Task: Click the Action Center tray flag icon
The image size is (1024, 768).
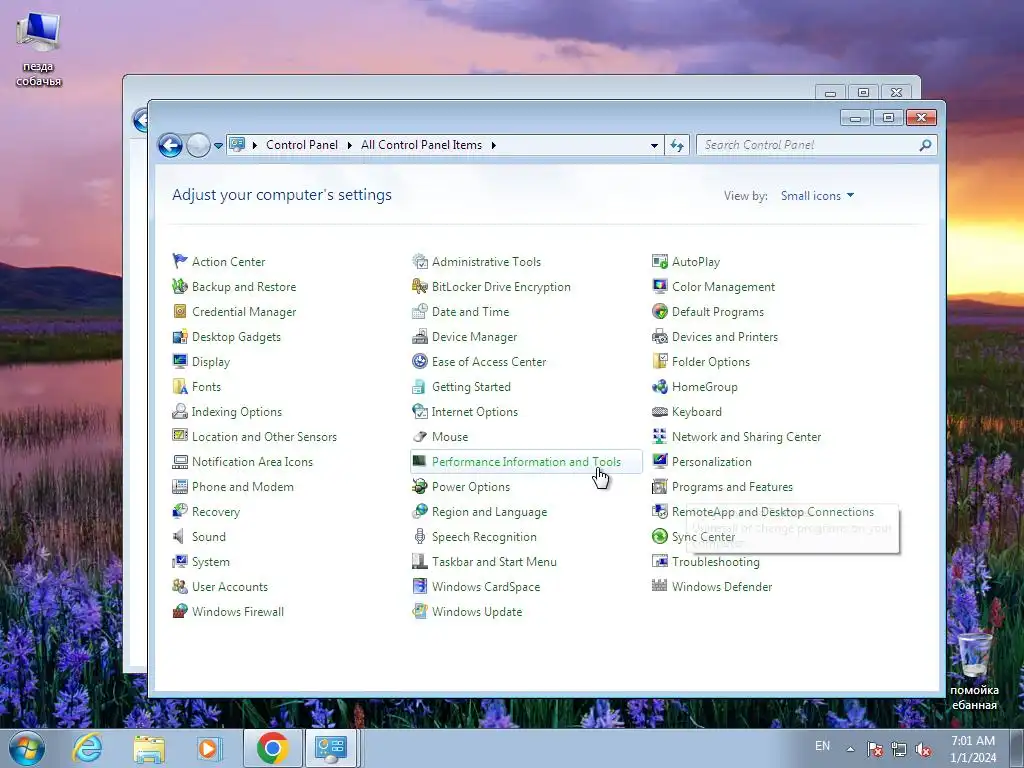Action: point(875,750)
